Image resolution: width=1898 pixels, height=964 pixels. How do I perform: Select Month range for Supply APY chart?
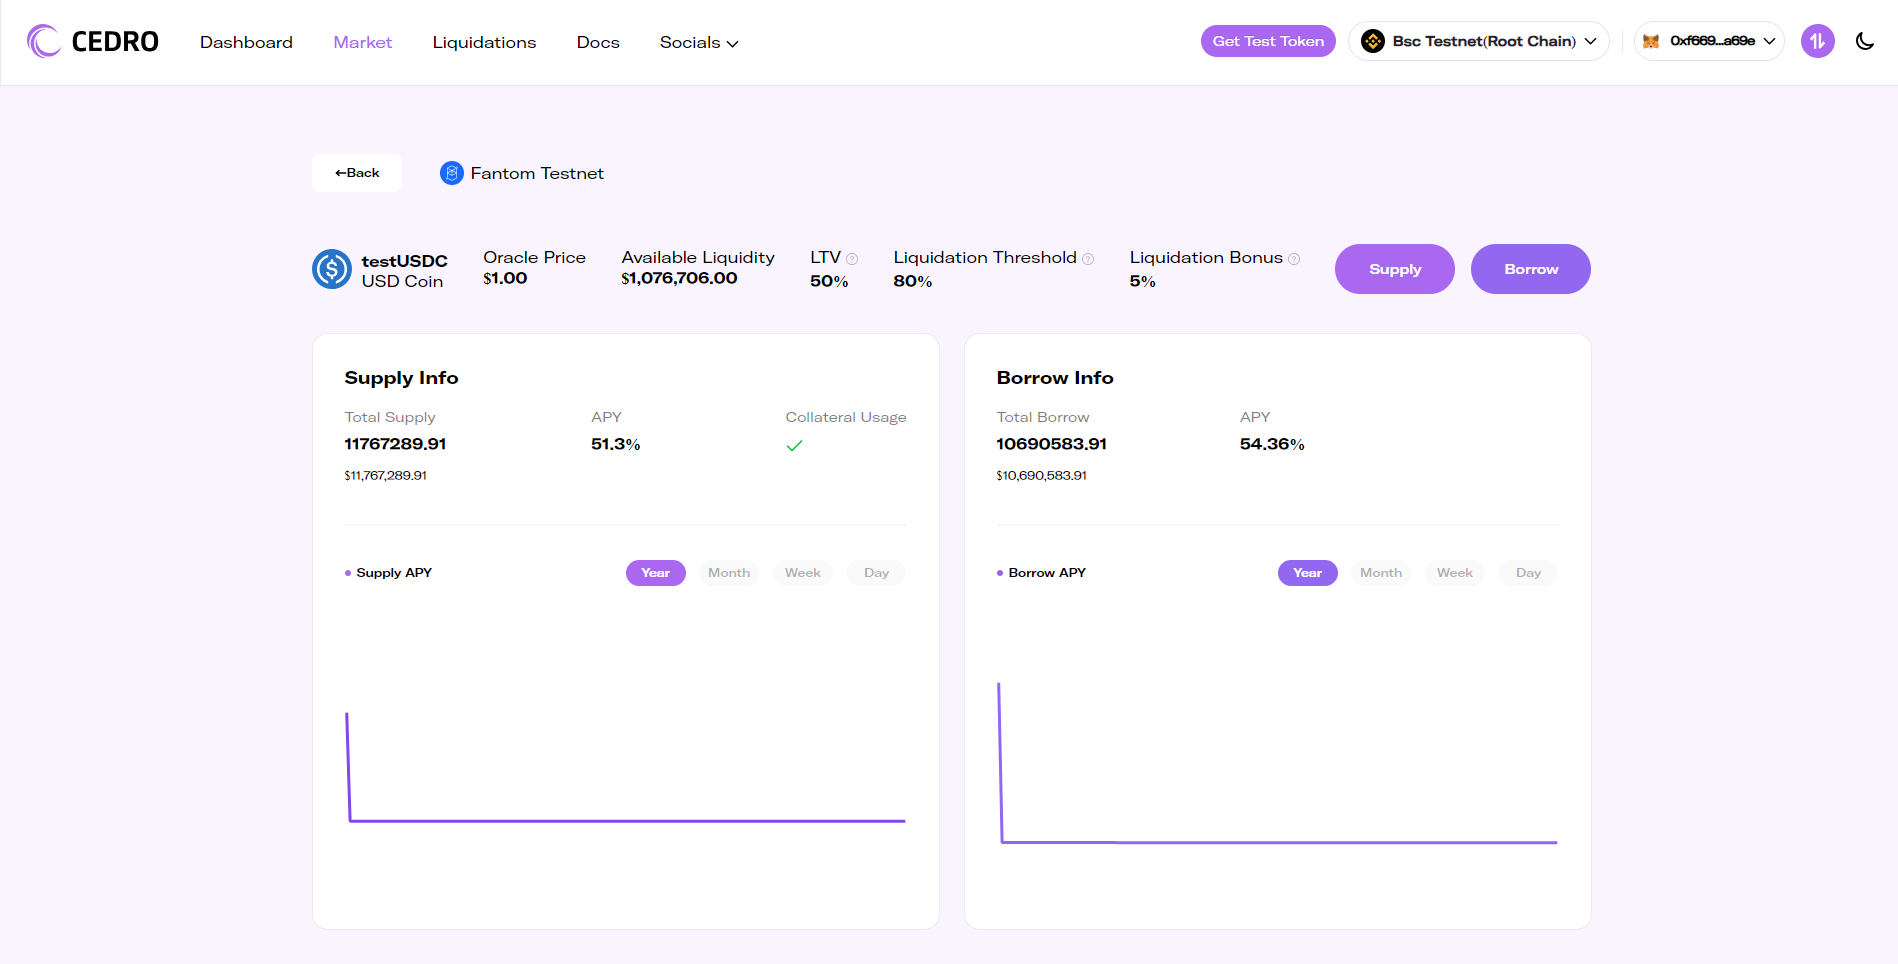tap(729, 573)
